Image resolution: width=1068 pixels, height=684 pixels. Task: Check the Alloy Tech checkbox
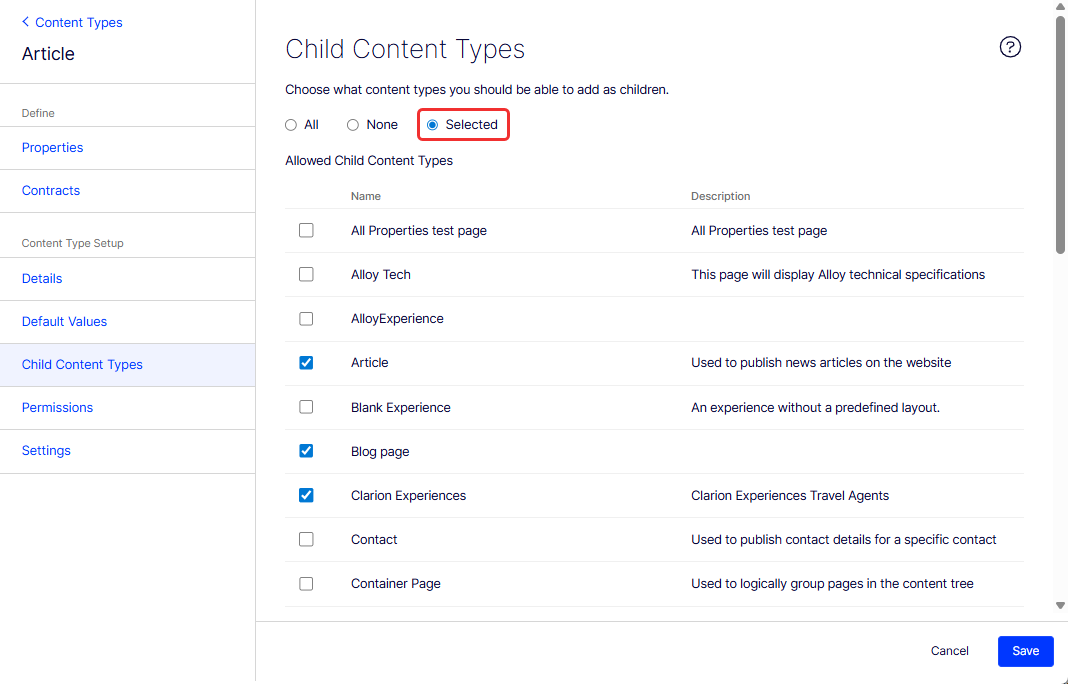coord(306,274)
